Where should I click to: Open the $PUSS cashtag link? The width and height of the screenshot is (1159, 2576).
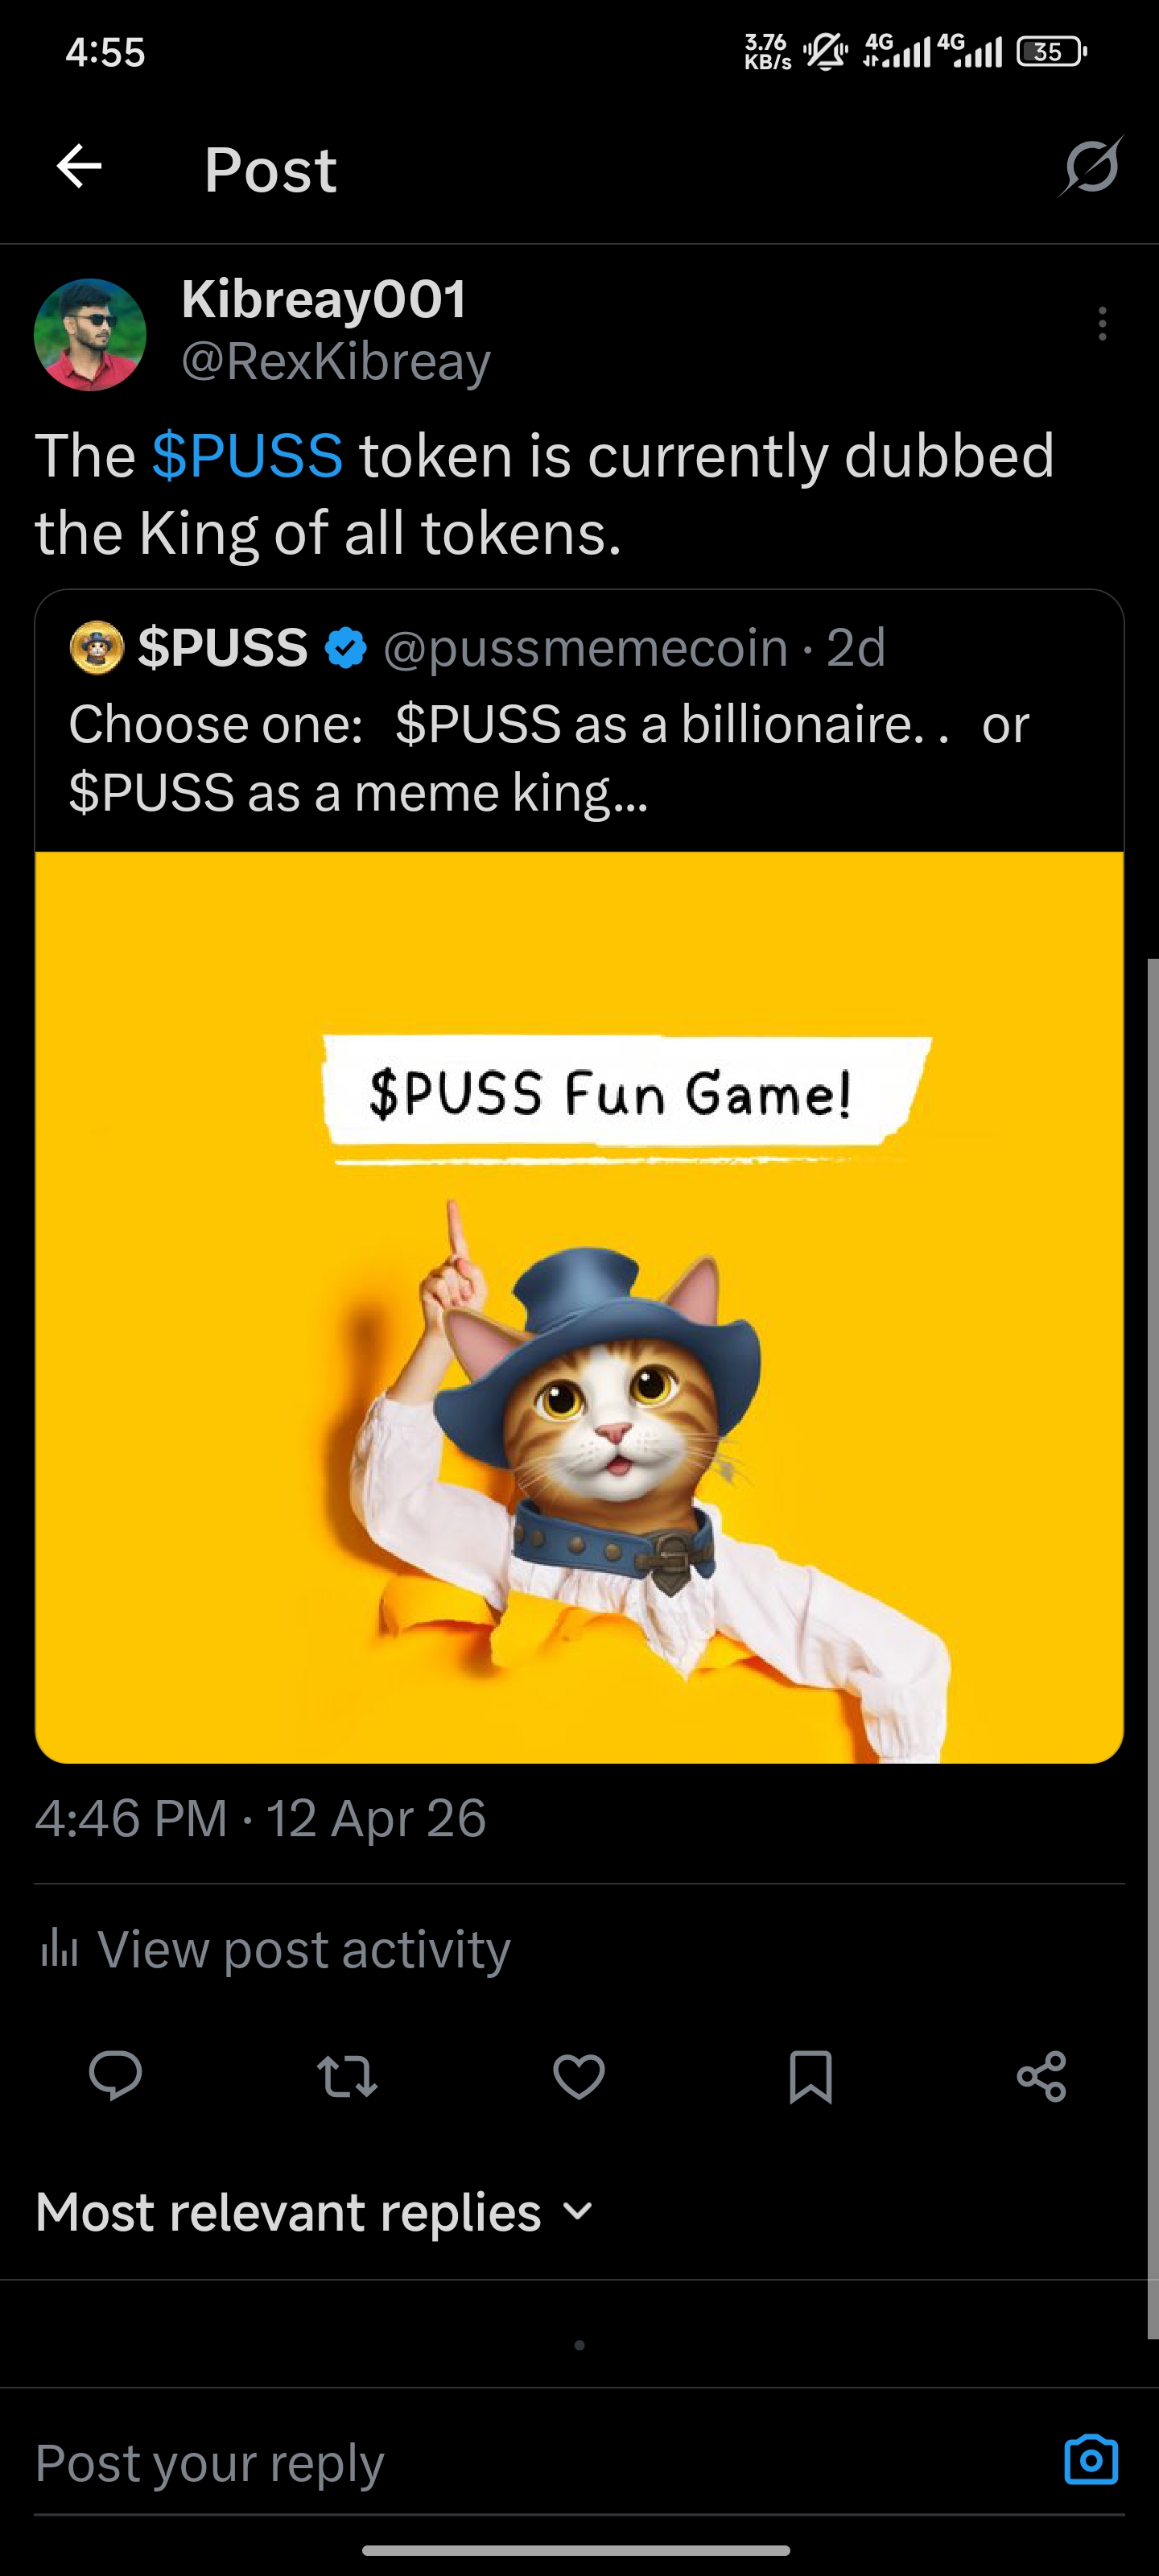pos(247,455)
